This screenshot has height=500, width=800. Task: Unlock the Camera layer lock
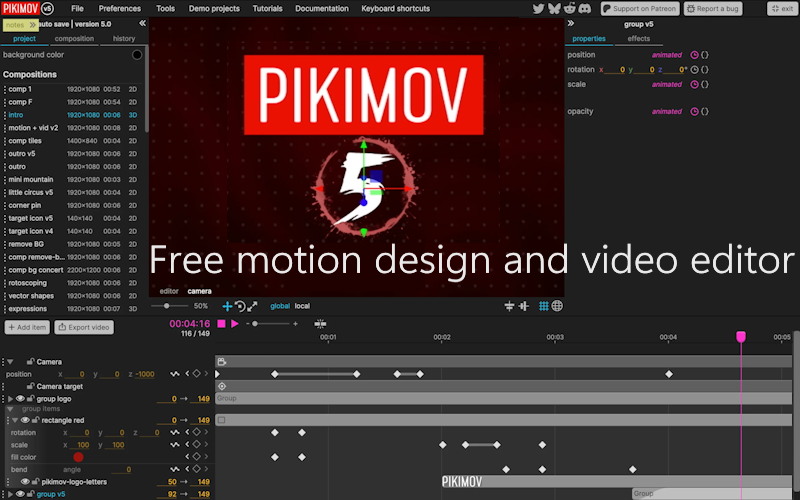click(31, 362)
